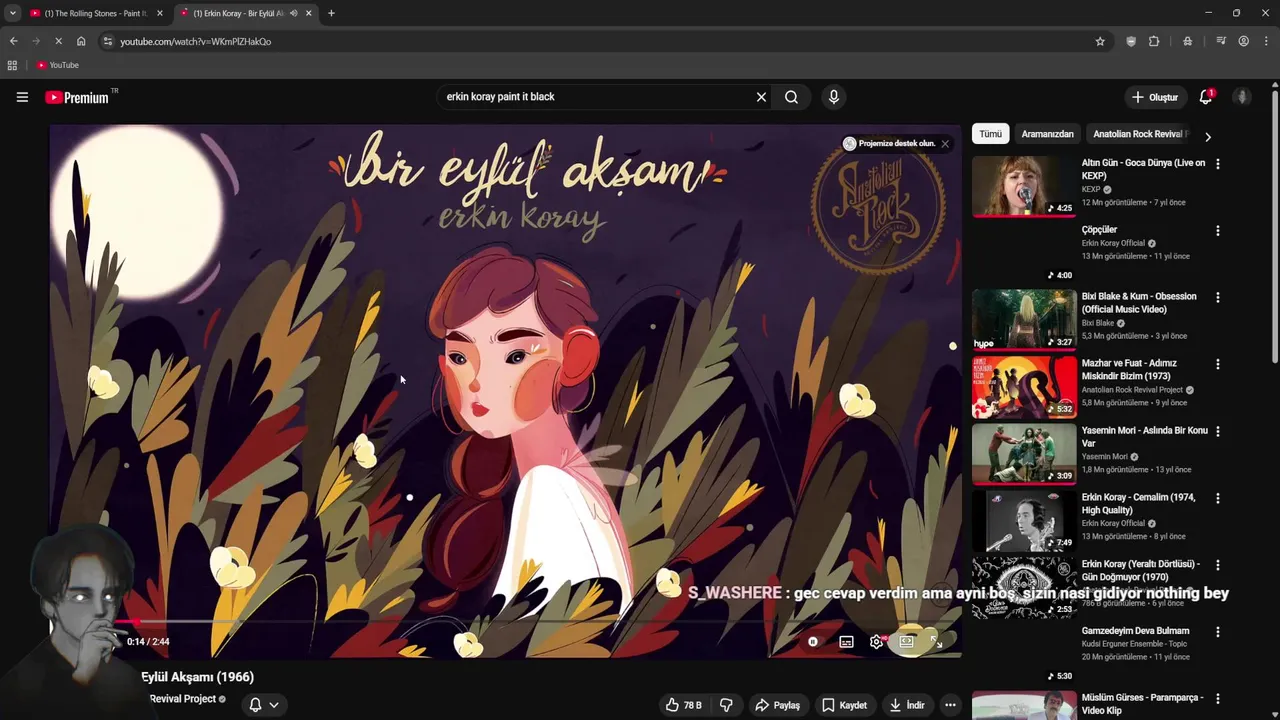The image size is (1280, 720).
Task: Open Chrome three-dot menu
Action: (1266, 41)
